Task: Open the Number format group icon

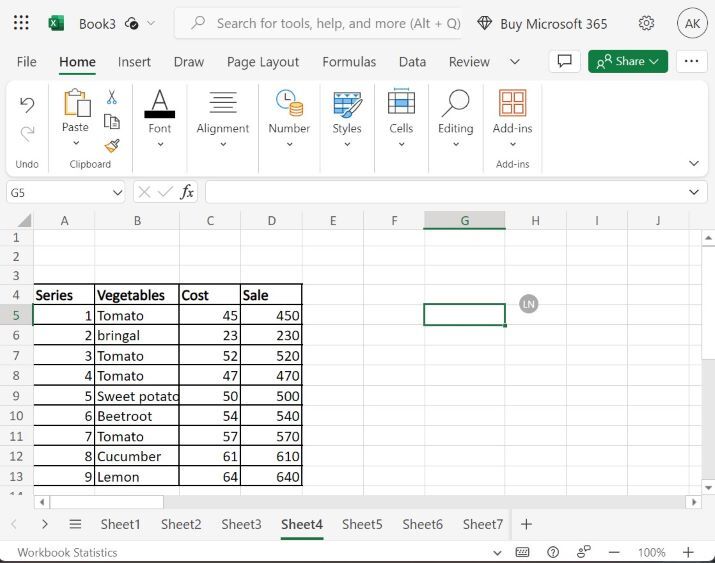Action: [290, 103]
